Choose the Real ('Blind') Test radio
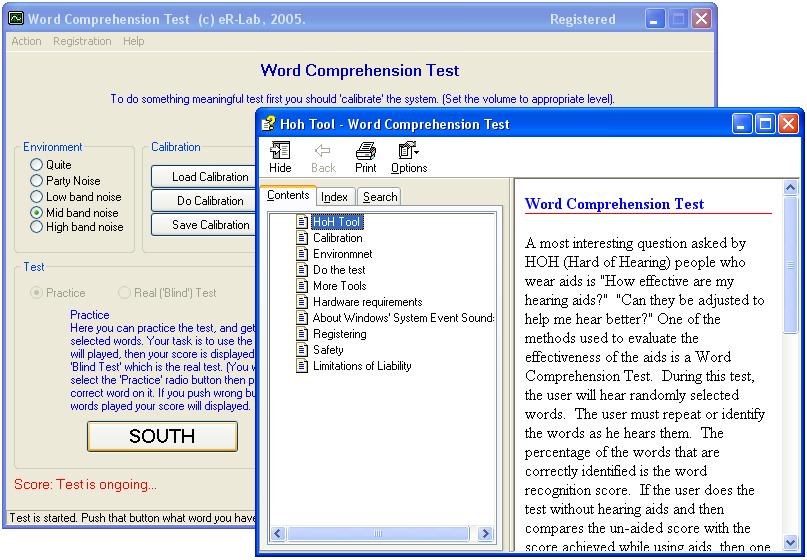Viewport: 807px width, 560px height. tap(124, 292)
